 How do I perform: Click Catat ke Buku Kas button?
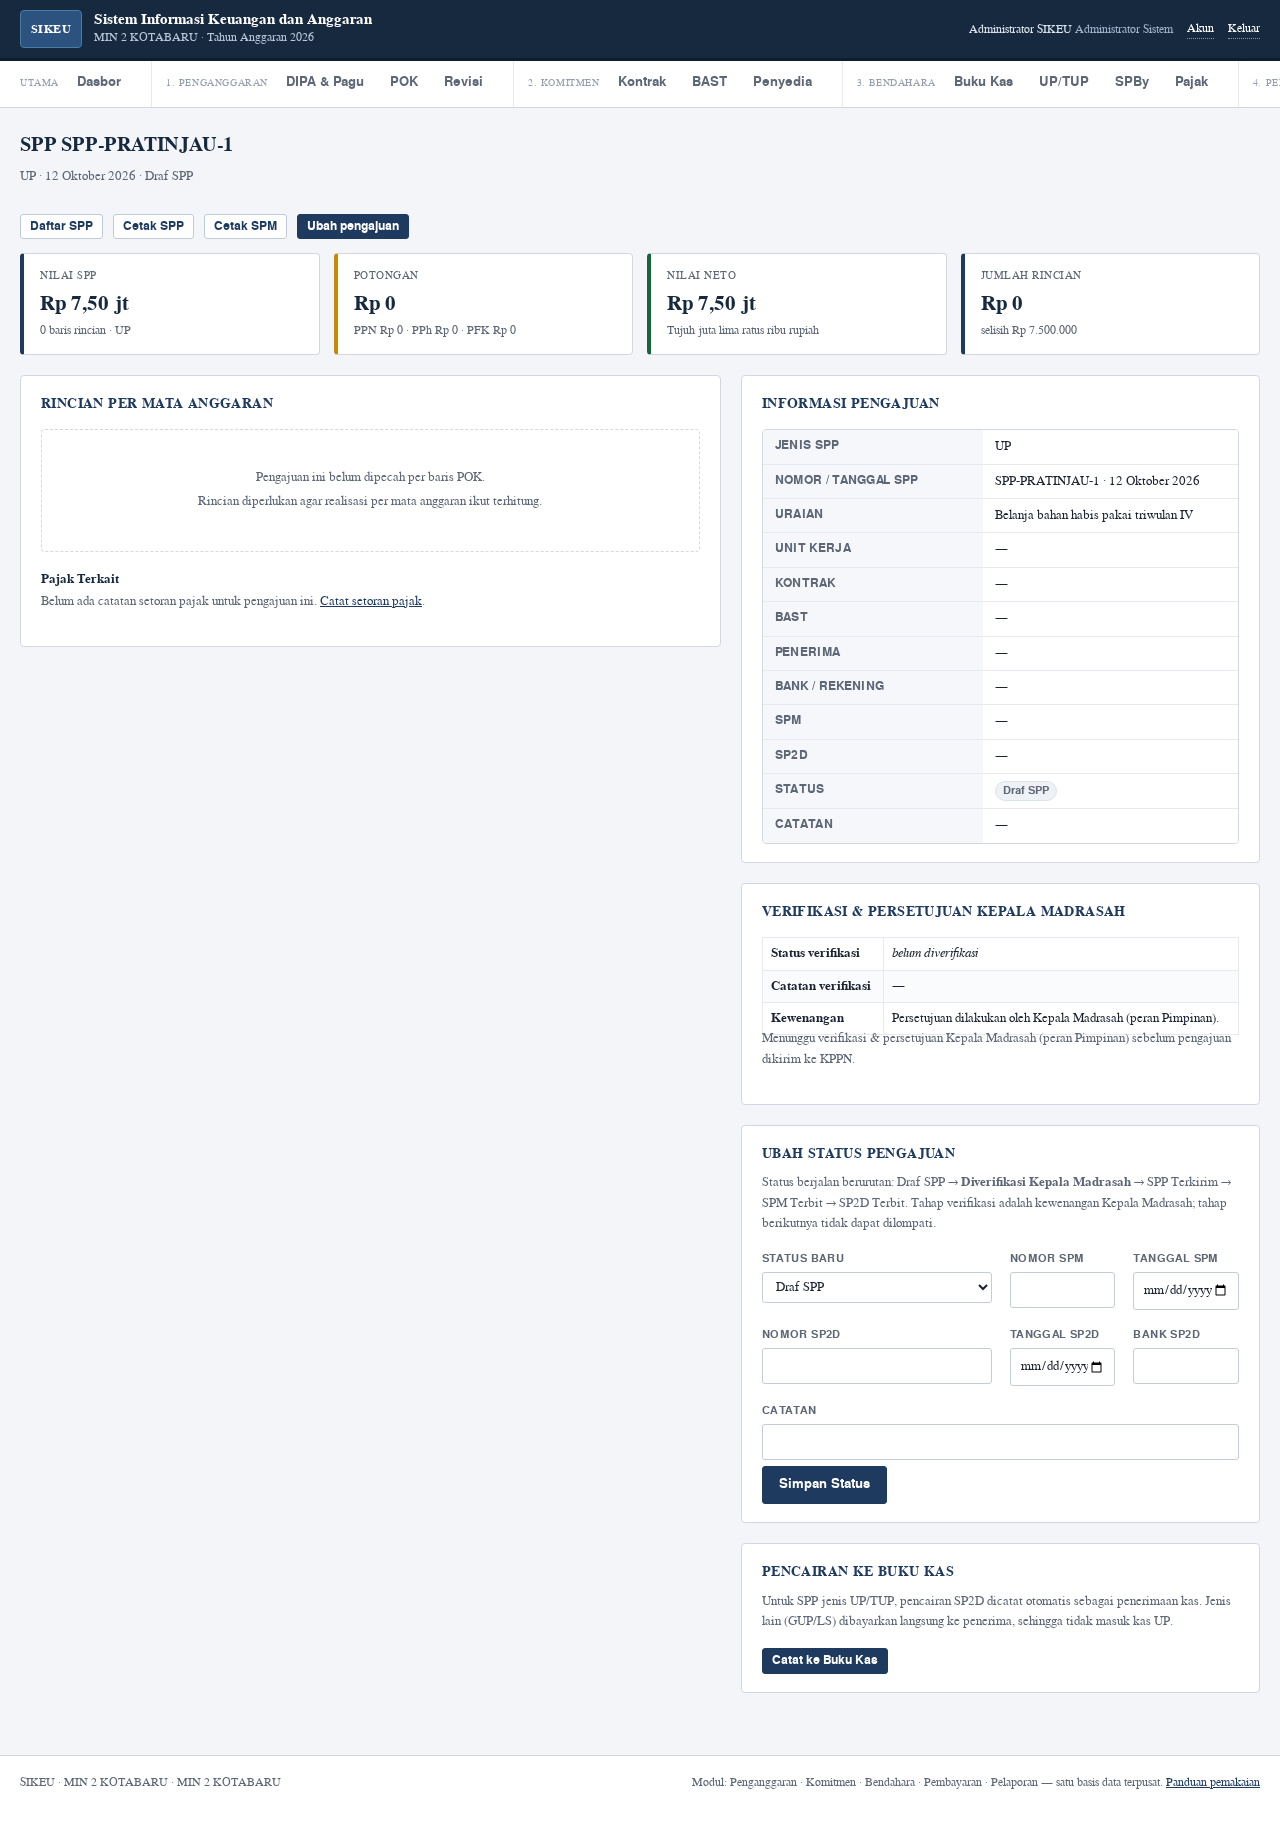pos(824,1660)
